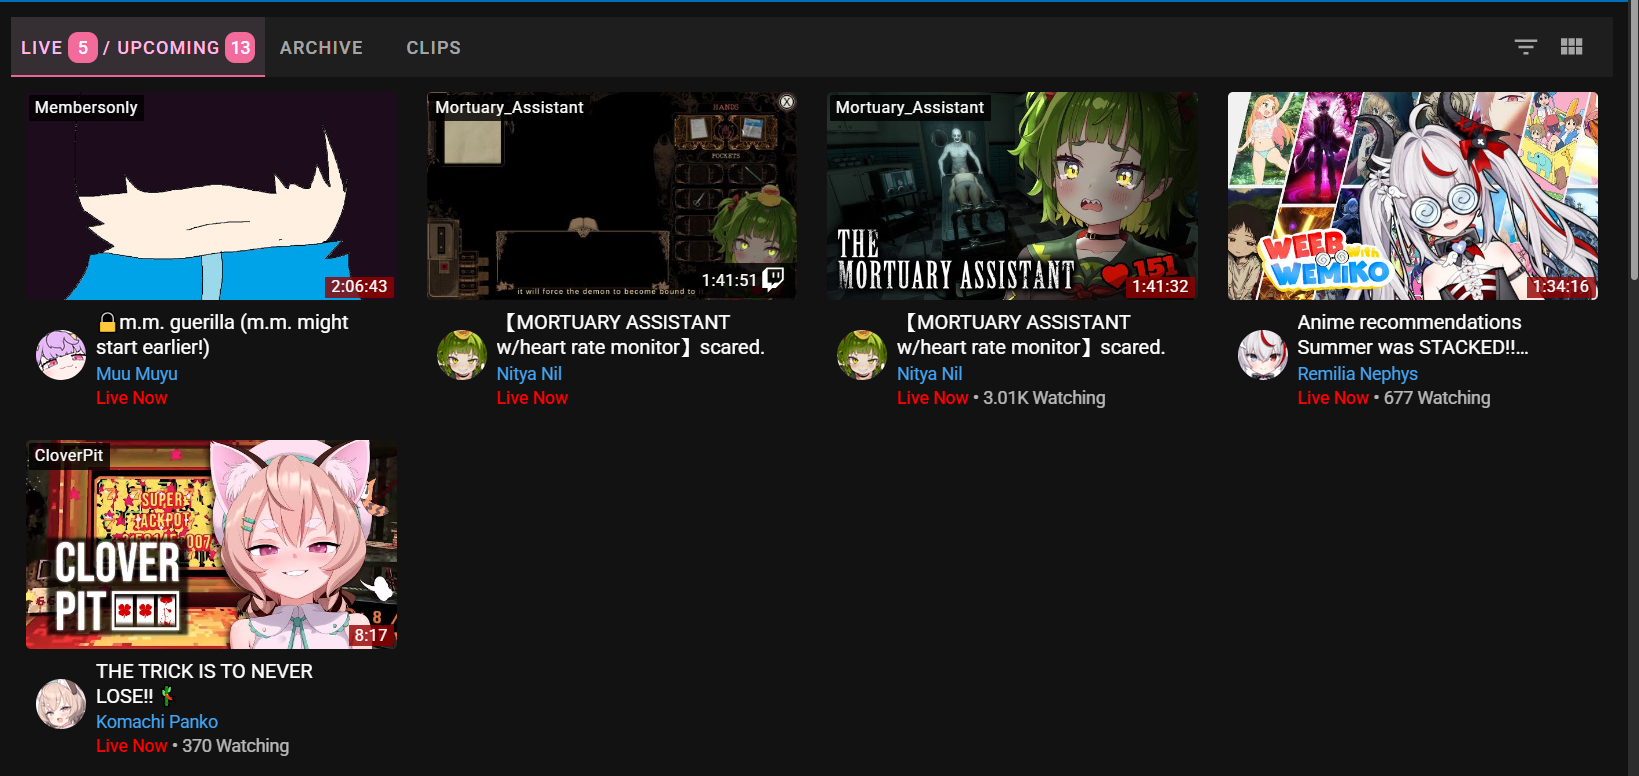Viewport: 1639px width, 776px height.
Task: Open 'THE TRICK IS TO NEVER LOSE!!' title
Action: tap(204, 683)
